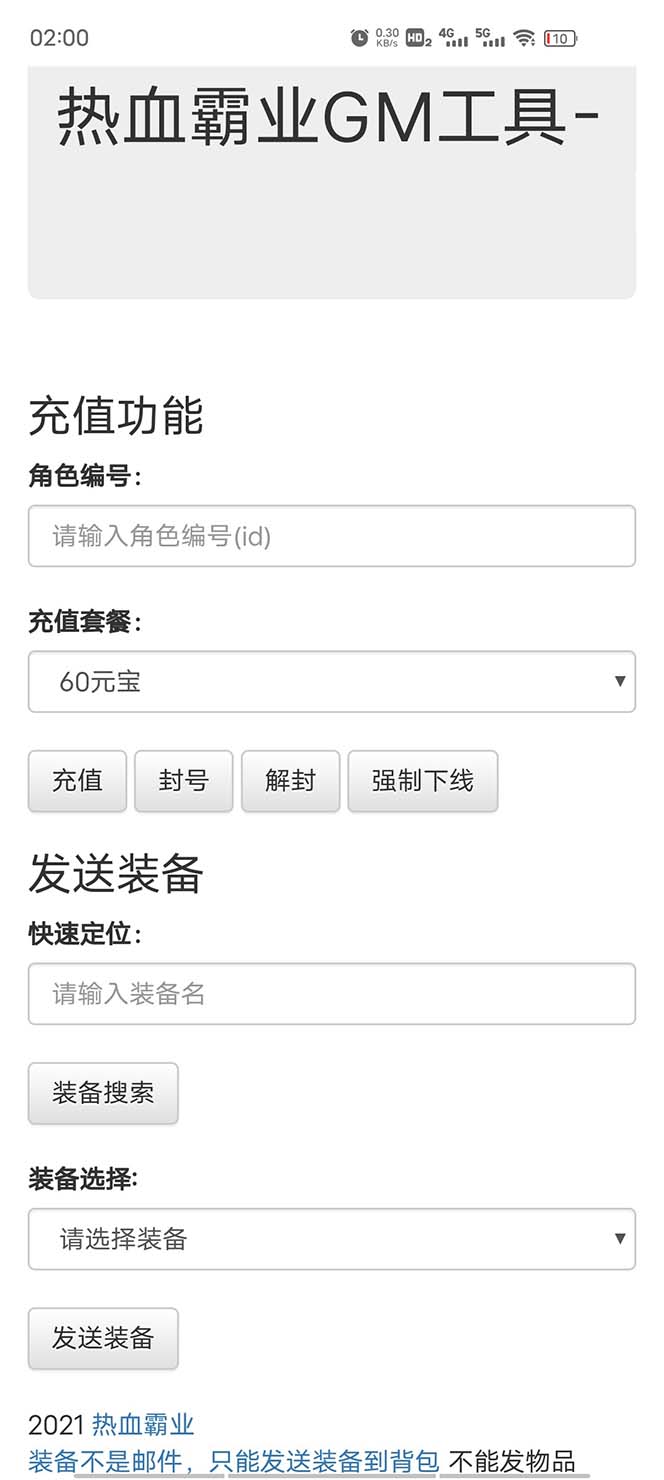Viewport: 664px width, 1480px height.
Task: Tap the 请输入装备名 input field
Action: 332,993
